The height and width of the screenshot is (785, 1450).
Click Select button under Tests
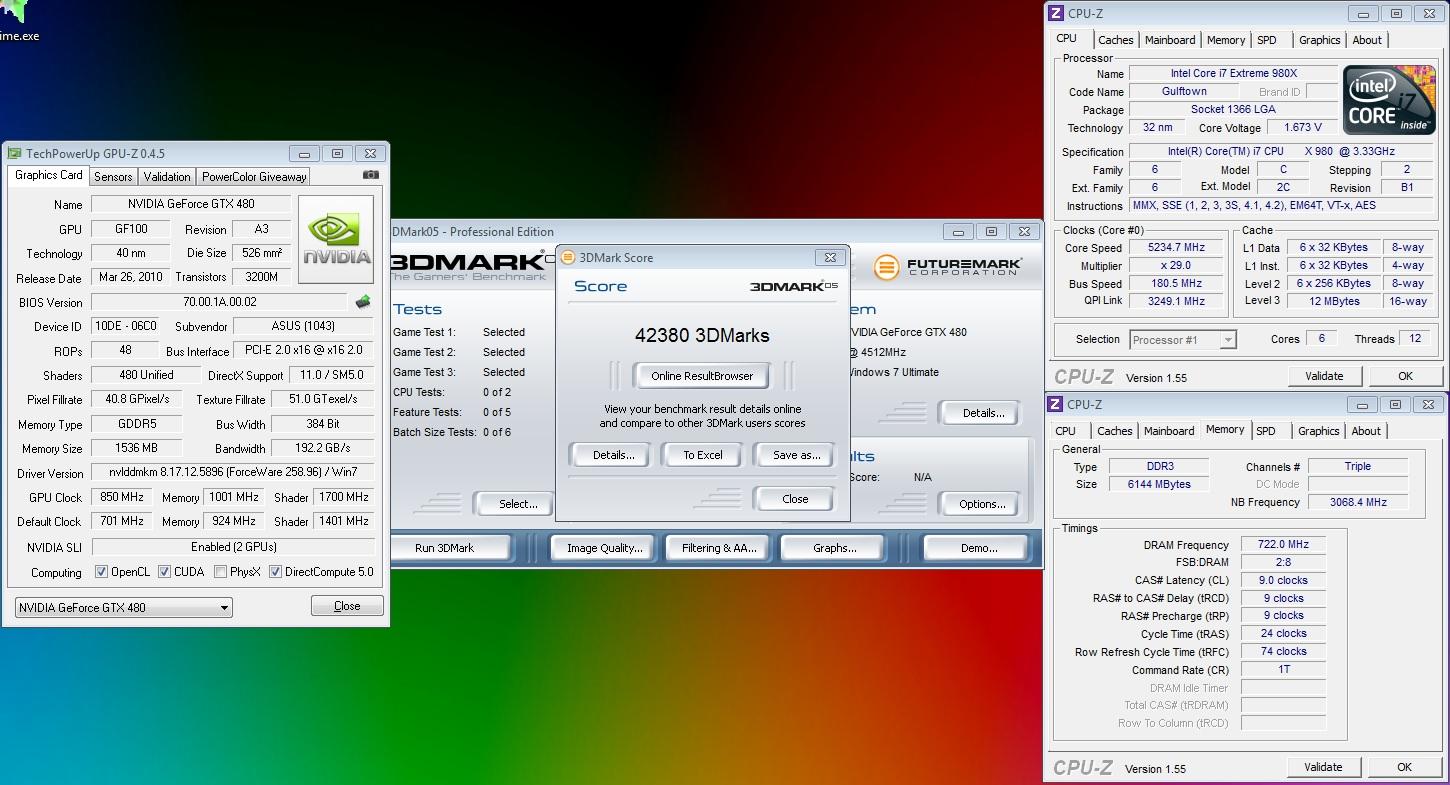click(x=514, y=504)
